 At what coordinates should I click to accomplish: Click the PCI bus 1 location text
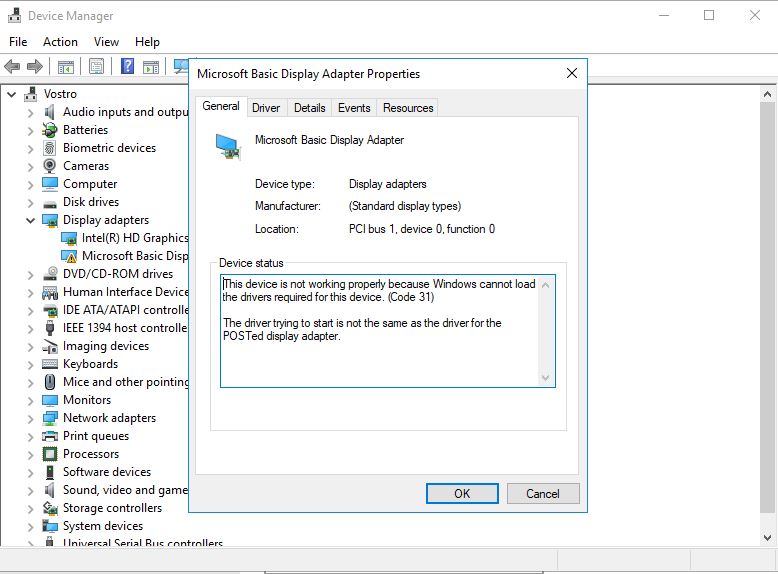coord(422,229)
